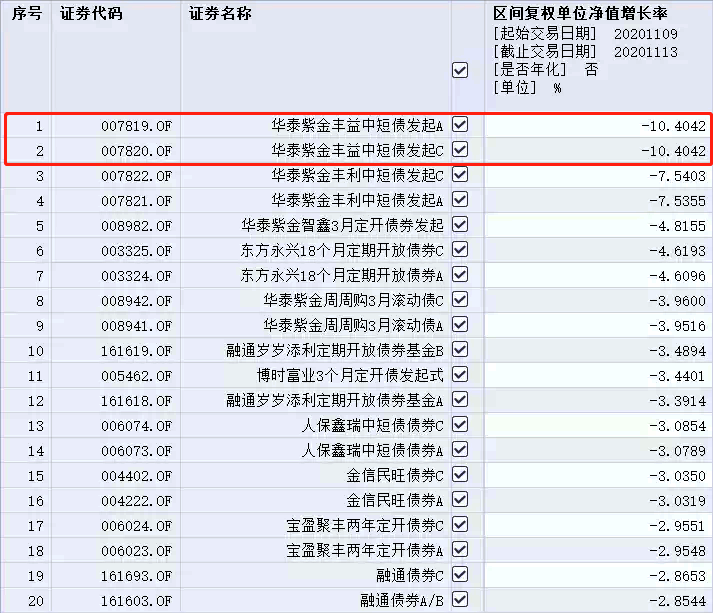The height and width of the screenshot is (613, 713).
Task: Toggle checkbox for 华泰紫金智鑫3月定开债券发起
Action: point(460,224)
